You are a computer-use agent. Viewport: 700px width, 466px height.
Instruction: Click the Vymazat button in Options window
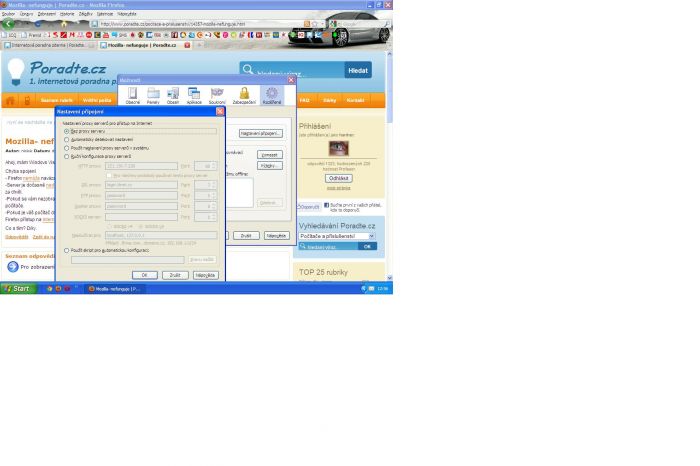(x=270, y=155)
